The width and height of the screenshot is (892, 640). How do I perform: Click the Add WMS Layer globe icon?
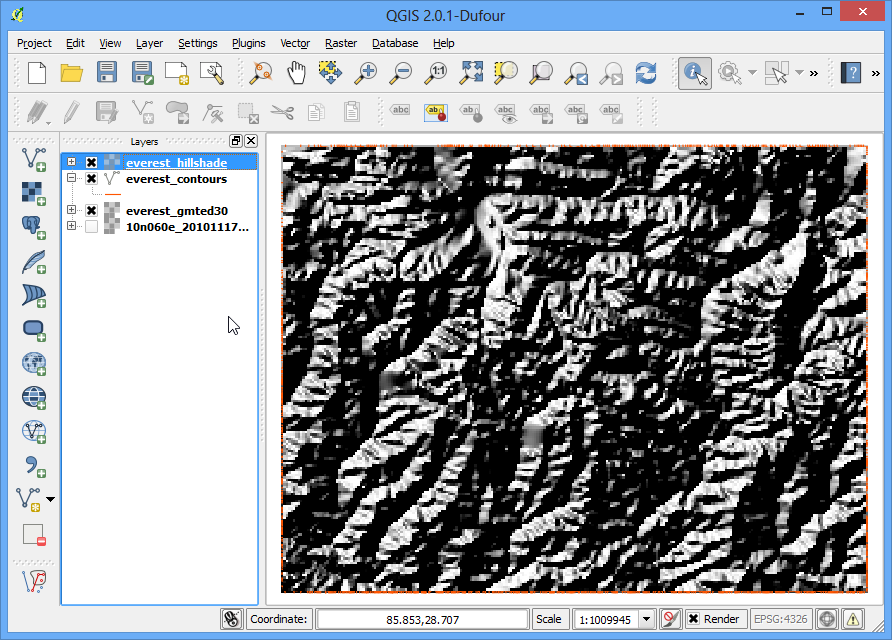[x=34, y=364]
